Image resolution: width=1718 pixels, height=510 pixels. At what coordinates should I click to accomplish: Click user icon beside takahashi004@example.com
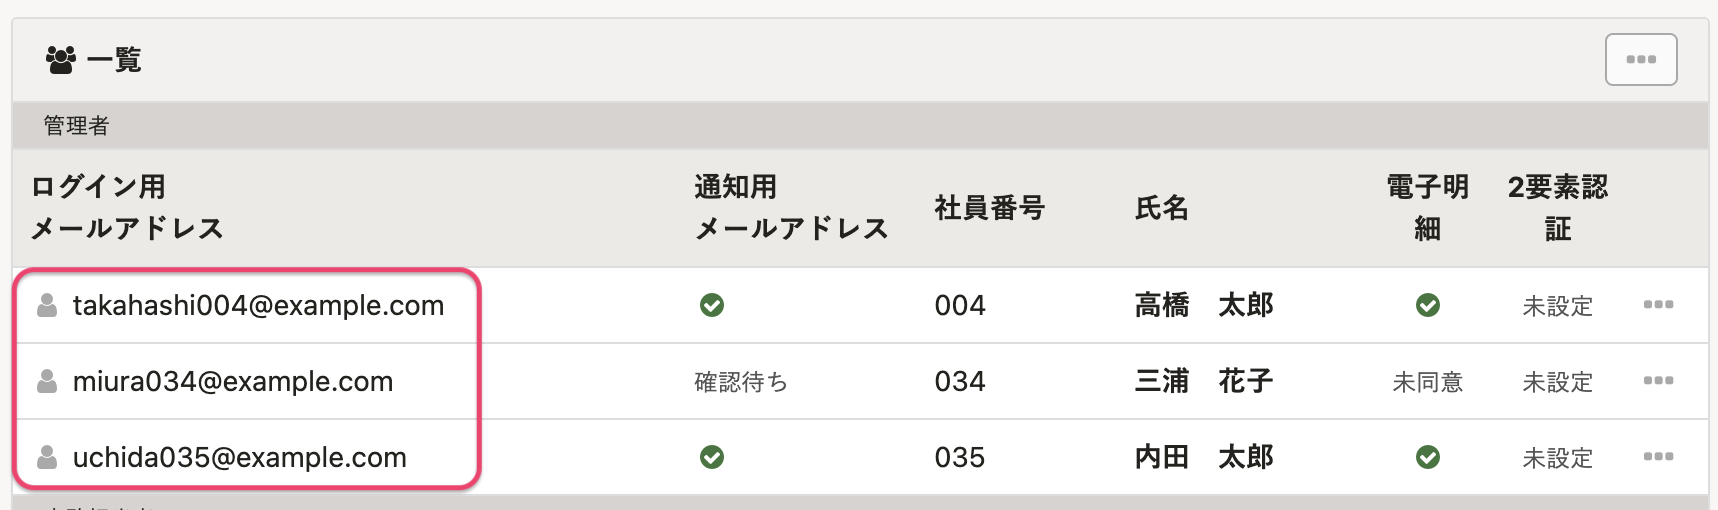[x=47, y=305]
